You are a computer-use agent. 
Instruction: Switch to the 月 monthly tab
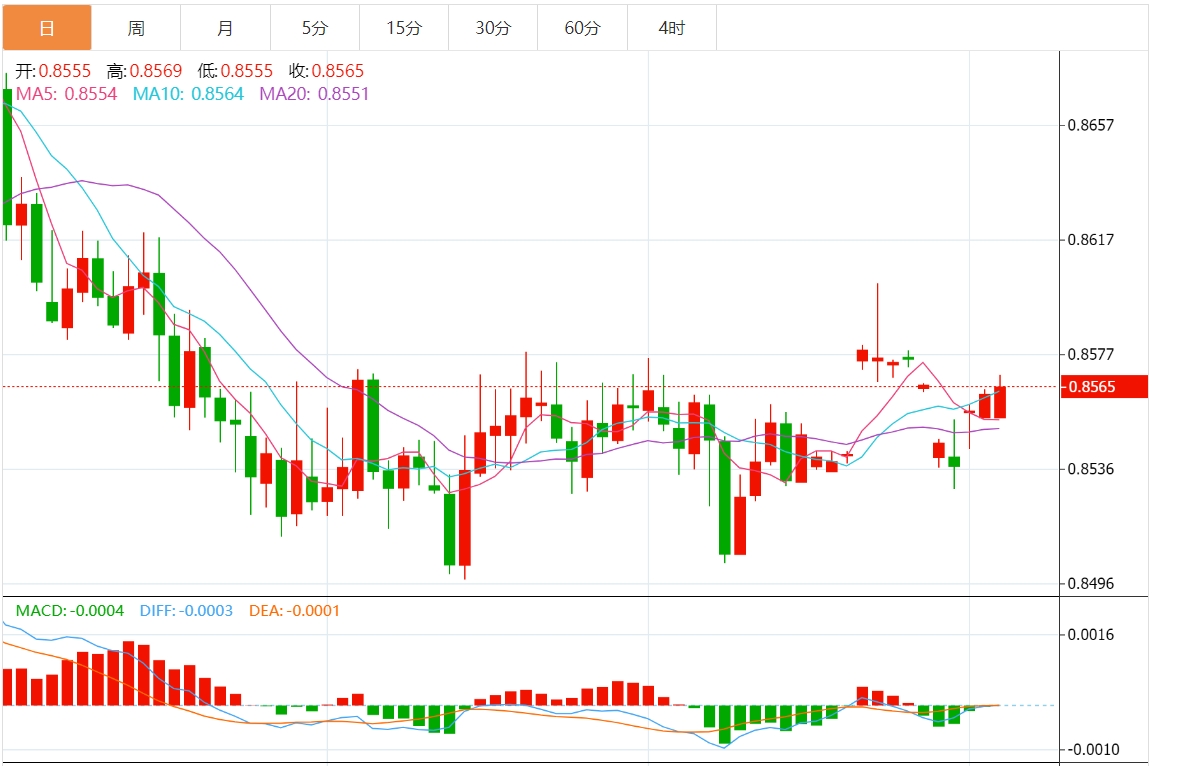[225, 28]
